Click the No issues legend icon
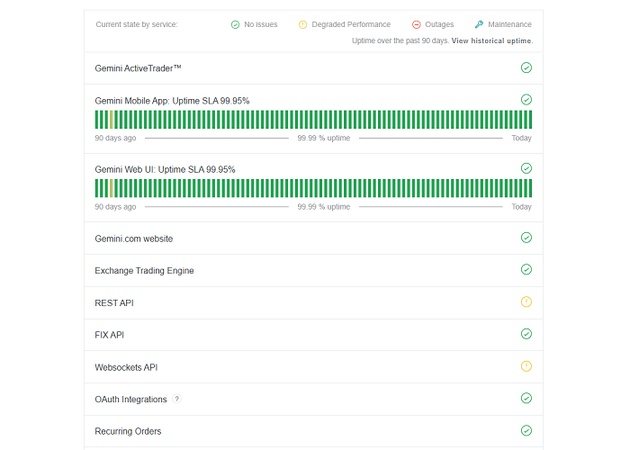The height and width of the screenshot is (450, 639). pyautogui.click(x=235, y=24)
